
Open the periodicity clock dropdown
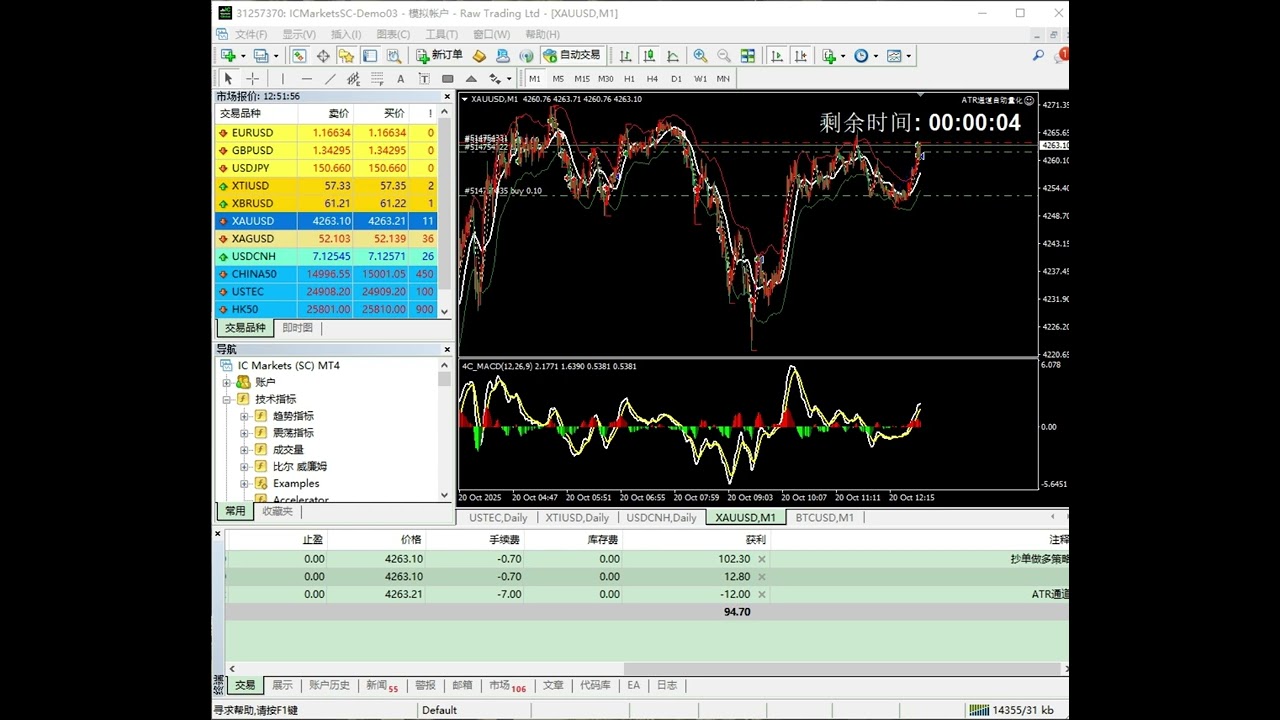coord(866,56)
